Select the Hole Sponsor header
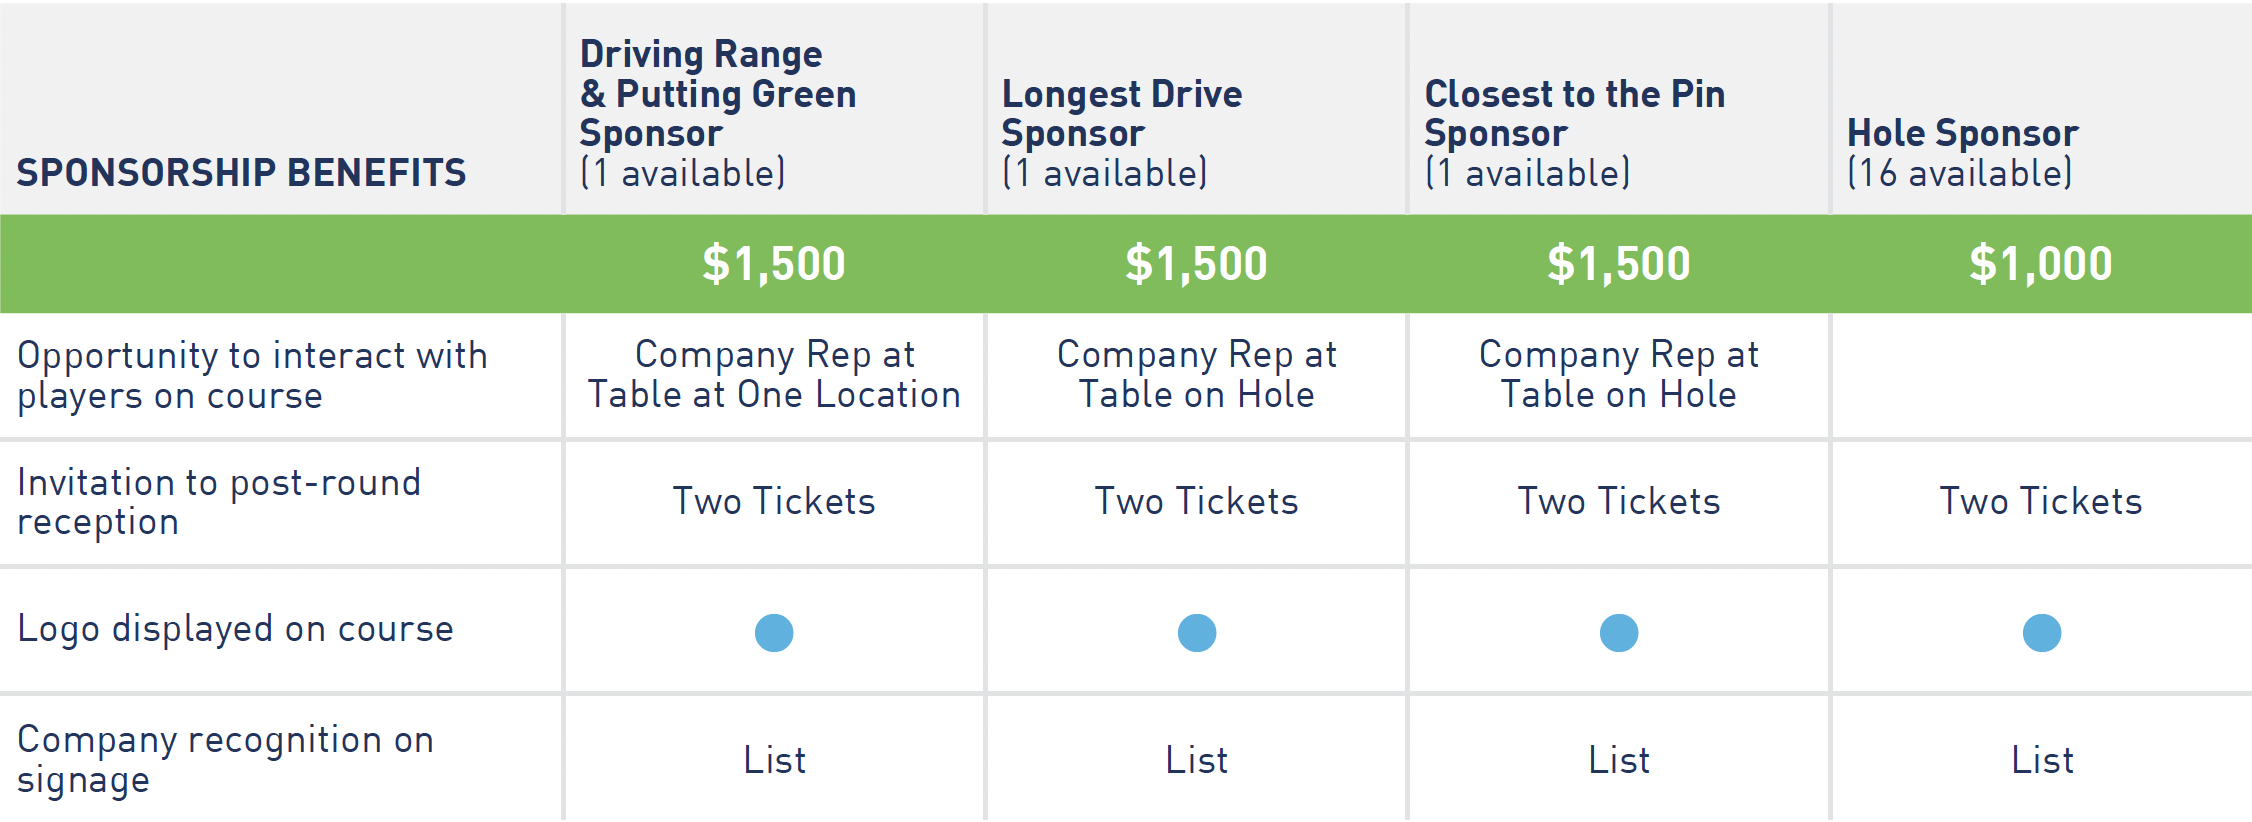This screenshot has width=2252, height=822. click(x=1962, y=152)
